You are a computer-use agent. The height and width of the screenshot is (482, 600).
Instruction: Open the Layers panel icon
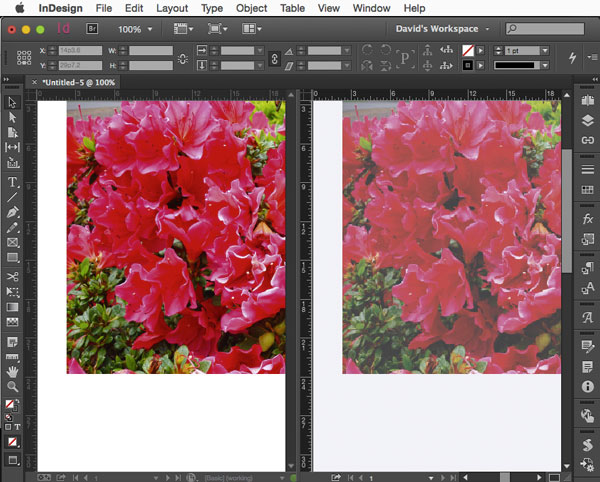588,121
